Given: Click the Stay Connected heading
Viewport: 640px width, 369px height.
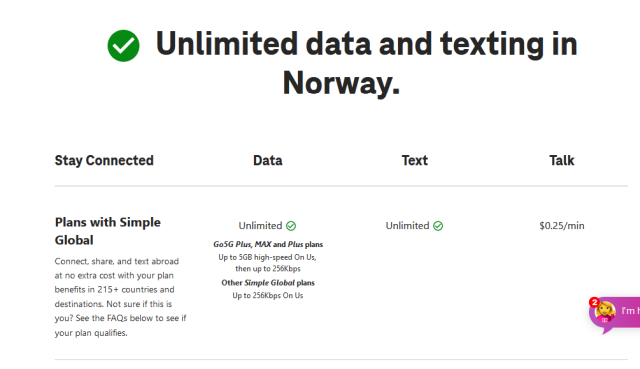Looking at the screenshot, I should pyautogui.click(x=104, y=160).
